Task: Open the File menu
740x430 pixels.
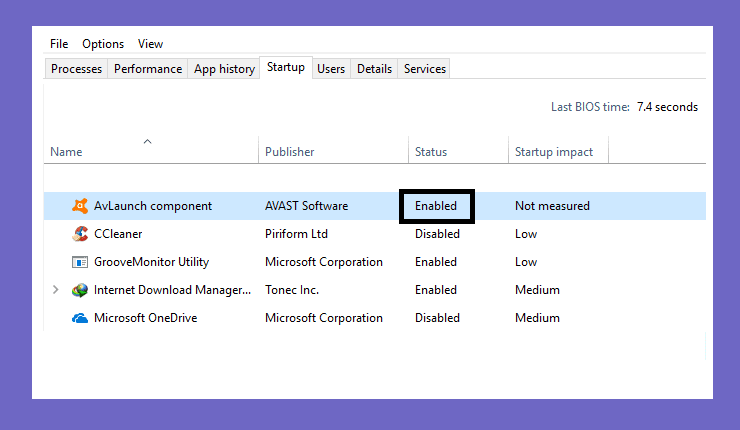Action: tap(59, 44)
